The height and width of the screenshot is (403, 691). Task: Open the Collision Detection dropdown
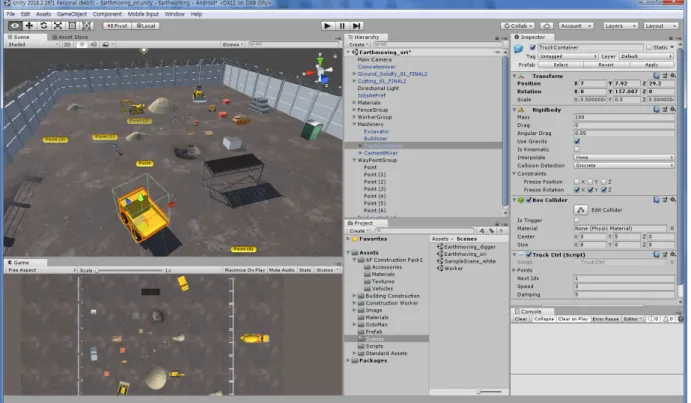pos(624,165)
